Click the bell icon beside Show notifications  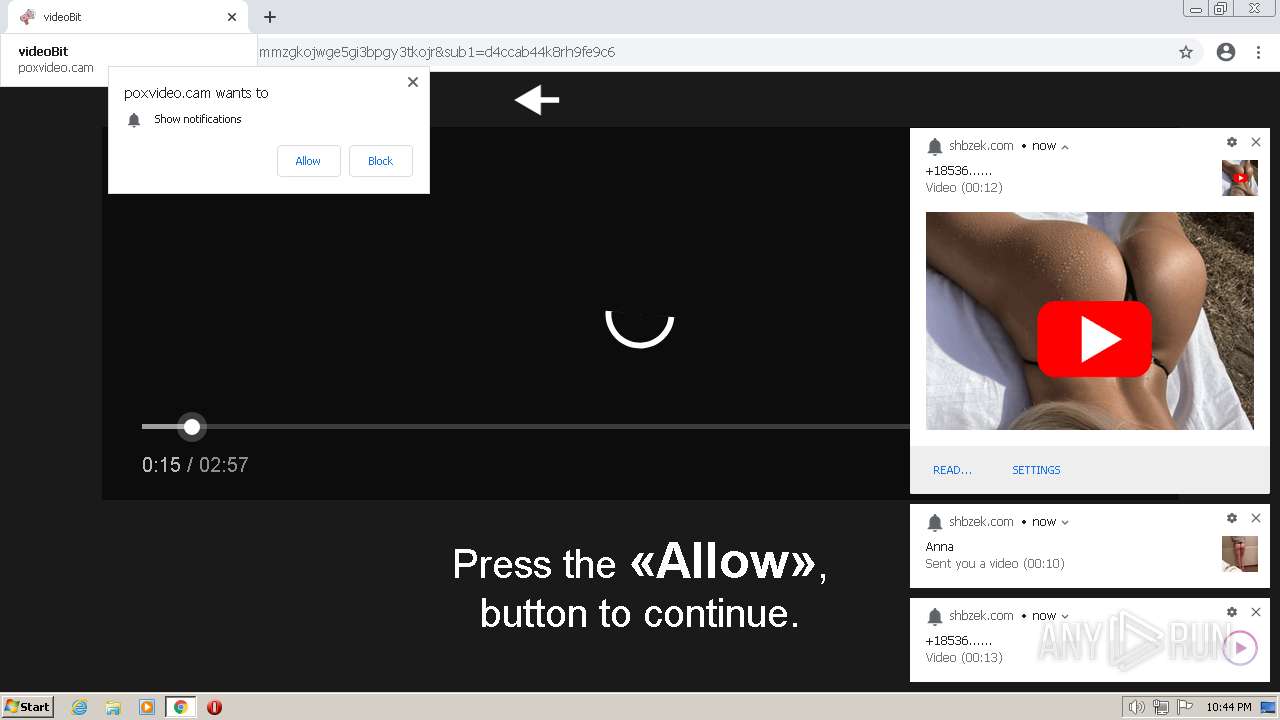coord(134,120)
